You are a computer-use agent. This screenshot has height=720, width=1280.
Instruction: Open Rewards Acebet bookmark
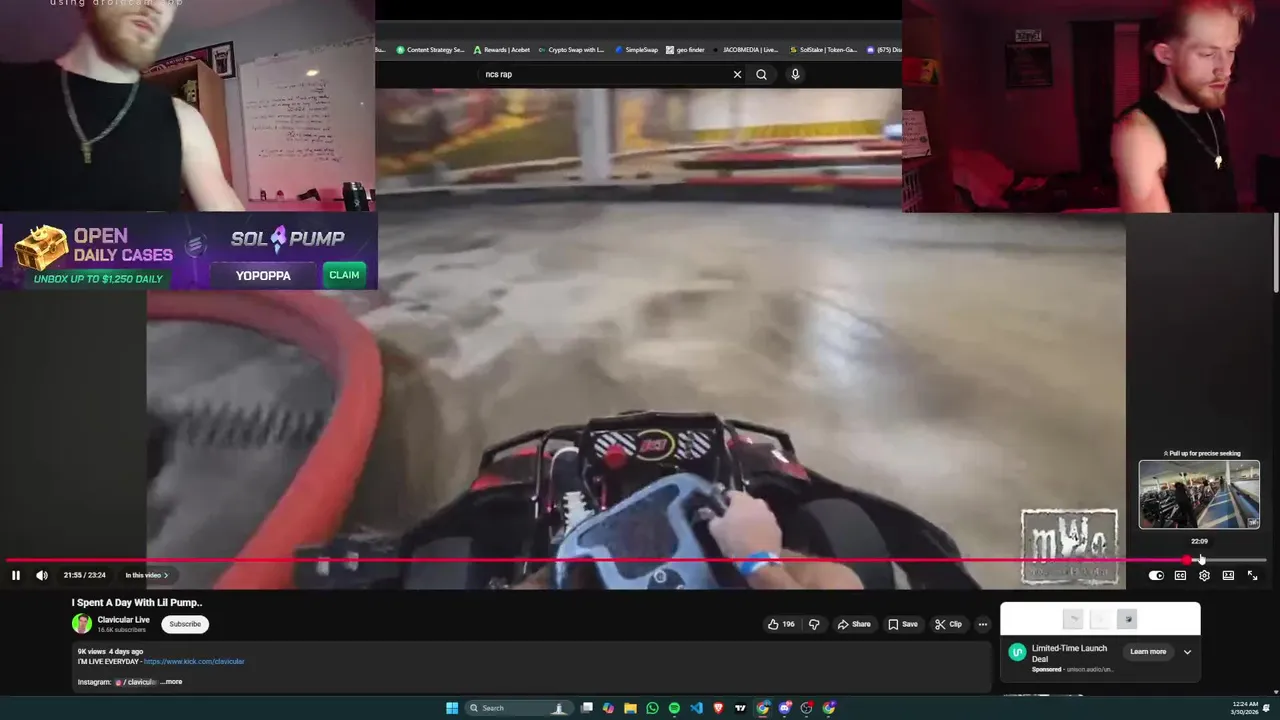tap(502, 49)
